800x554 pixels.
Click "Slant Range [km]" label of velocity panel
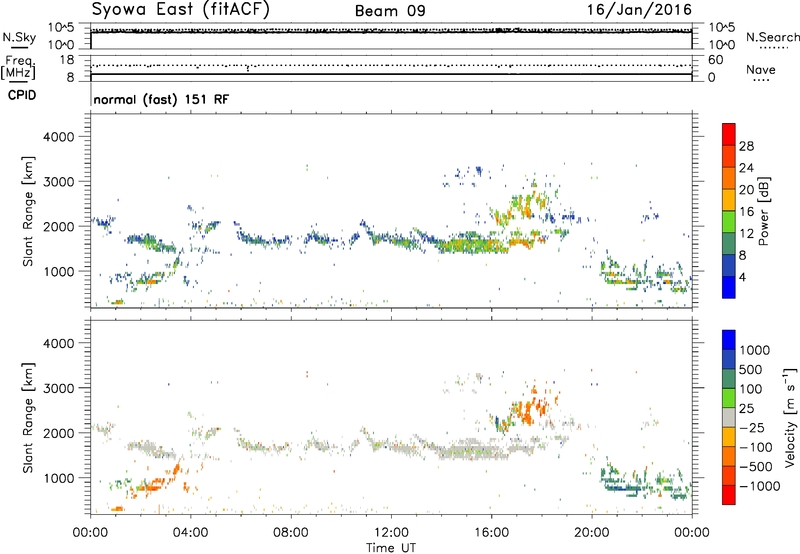click(28, 417)
